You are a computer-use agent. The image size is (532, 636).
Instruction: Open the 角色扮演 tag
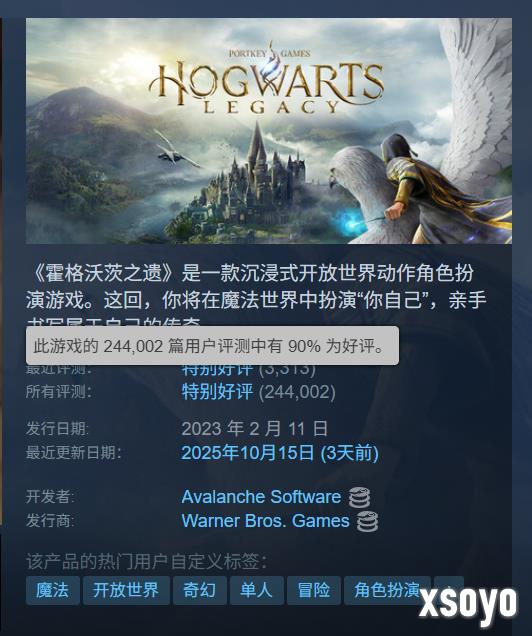[x=387, y=590]
